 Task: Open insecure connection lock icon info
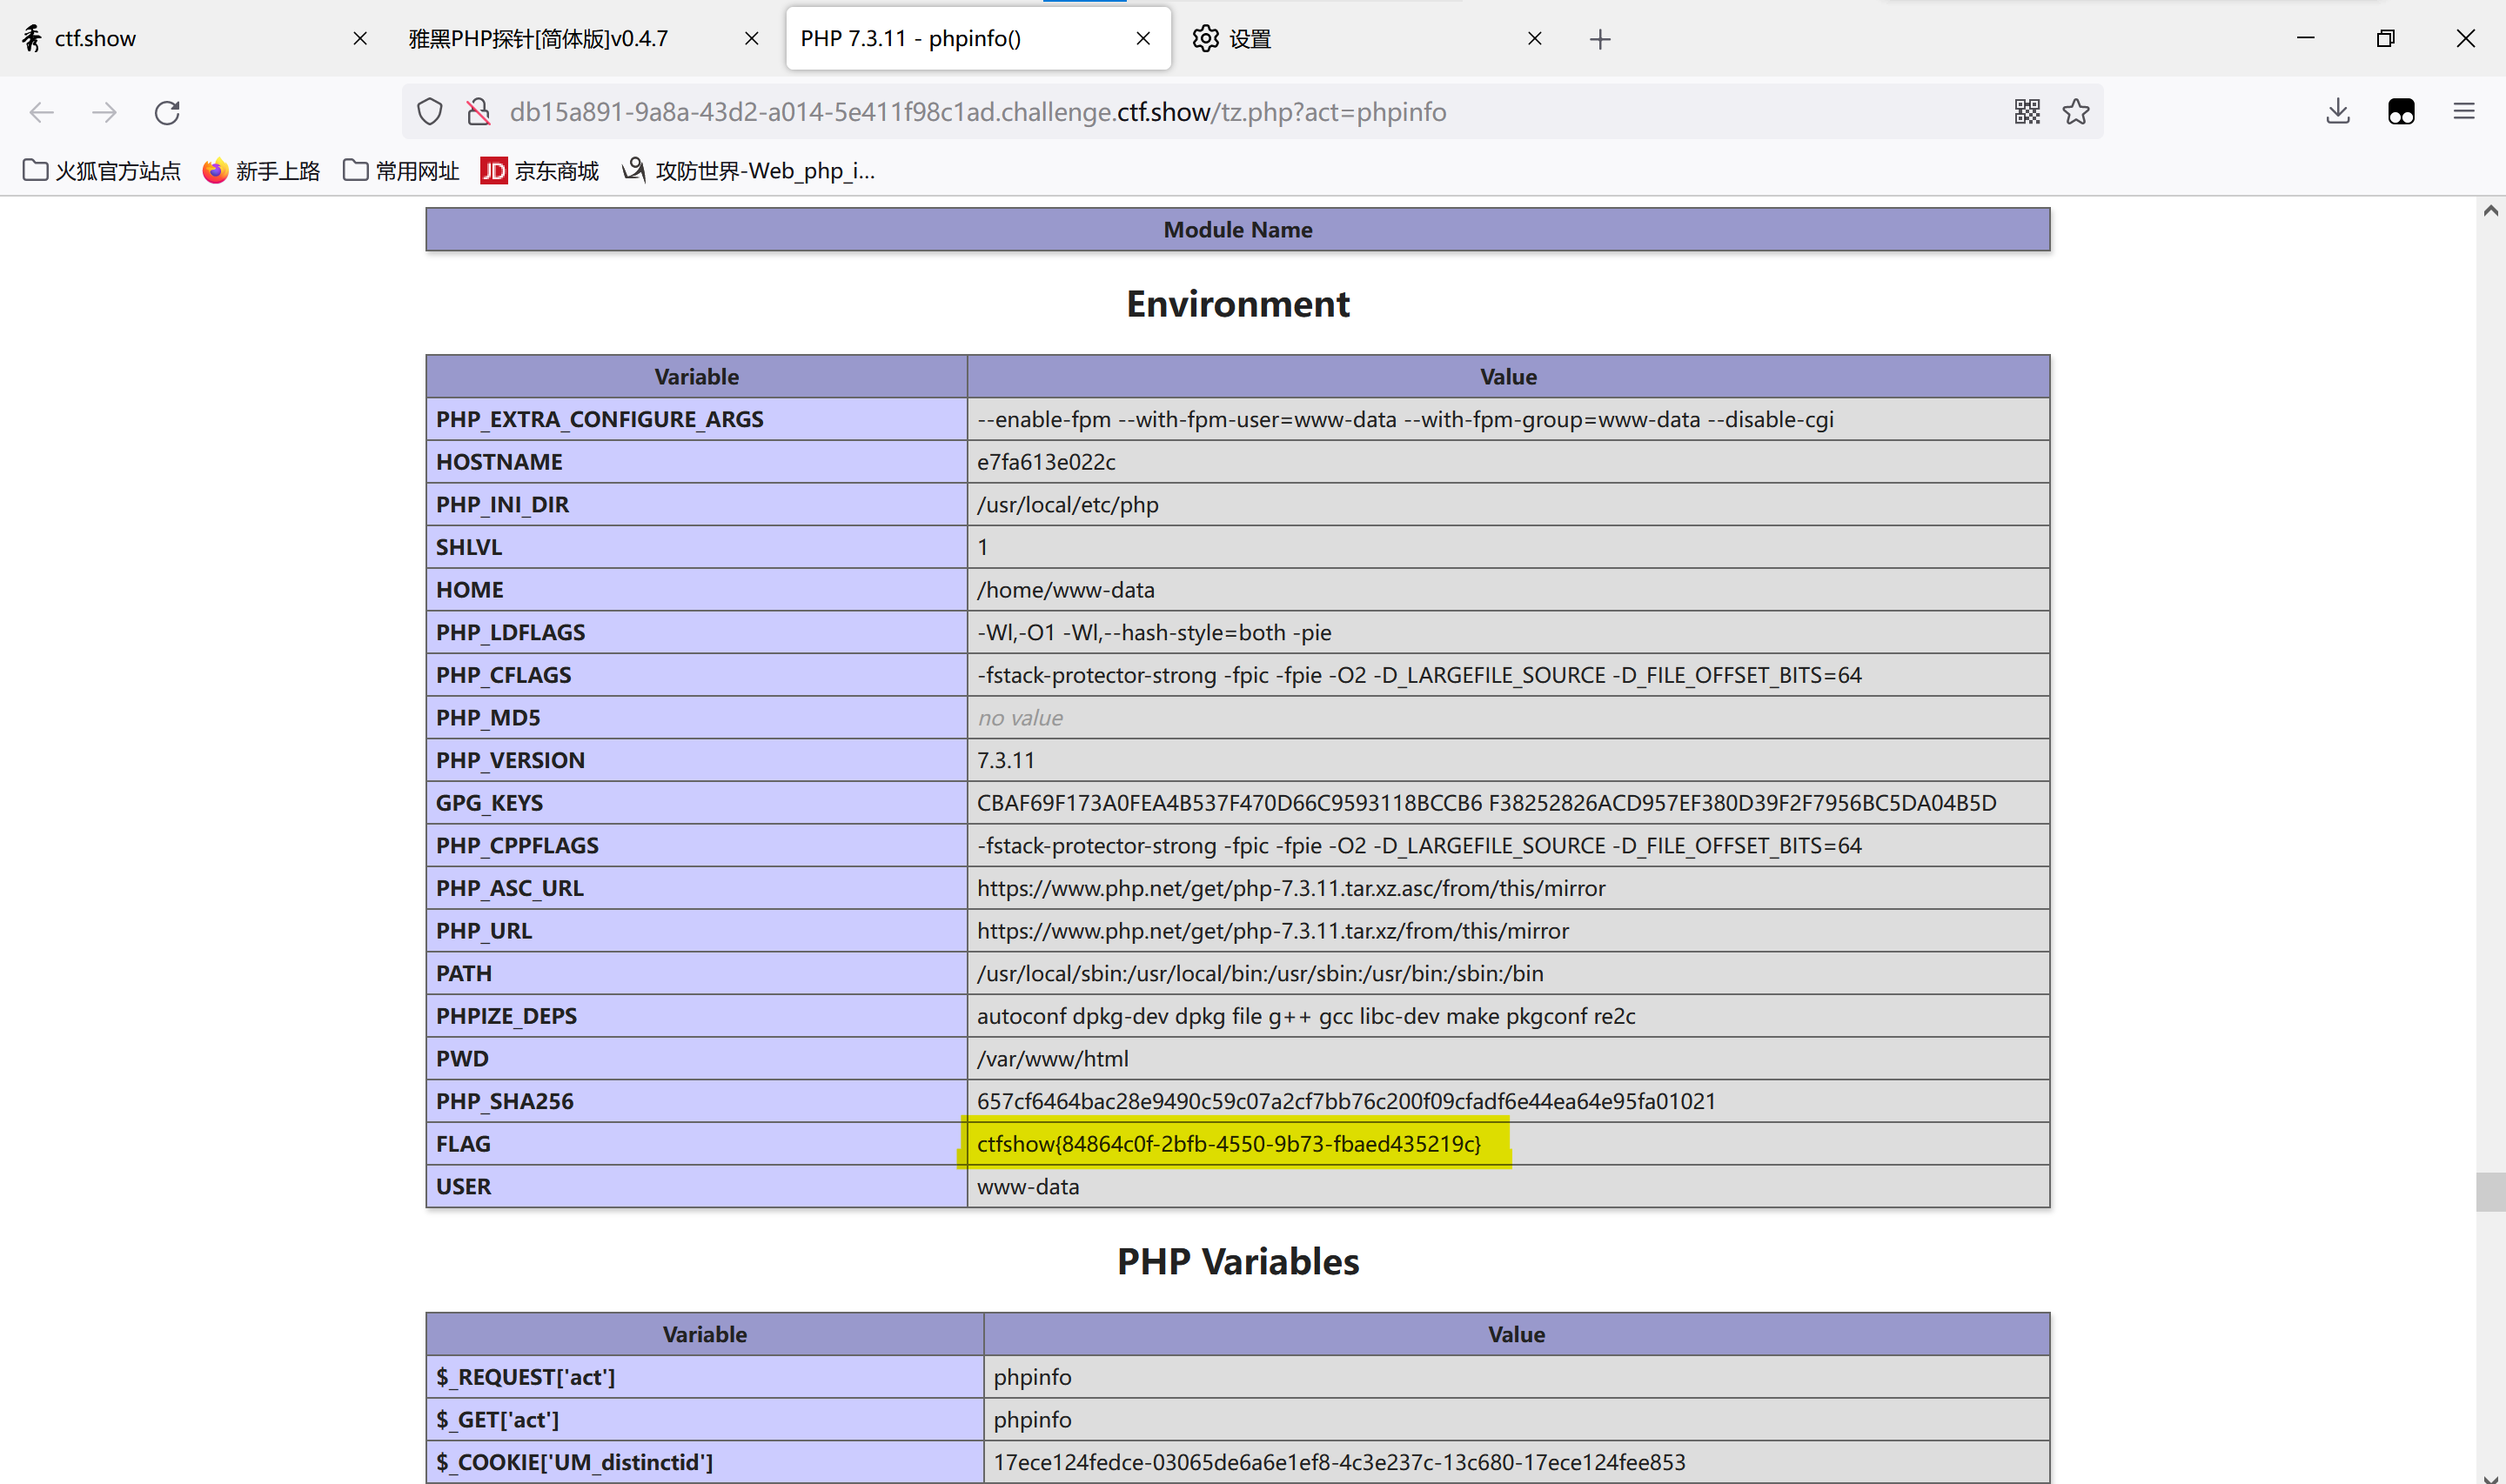(x=479, y=112)
